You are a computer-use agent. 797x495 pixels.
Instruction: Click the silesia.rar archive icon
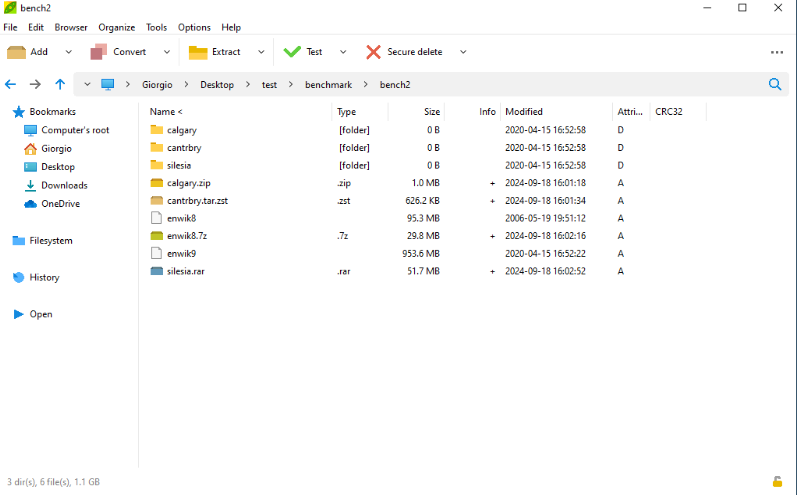(157, 271)
